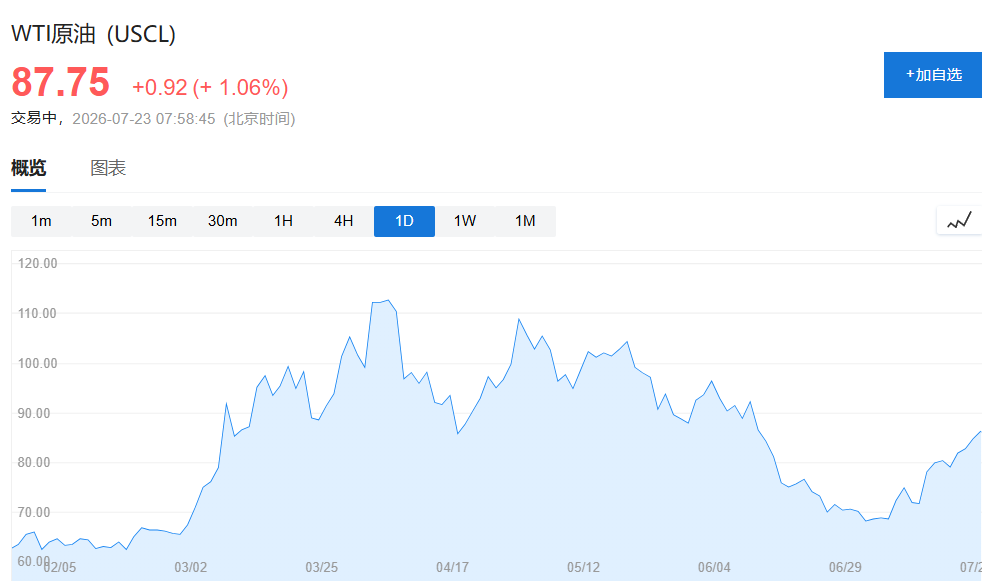The height and width of the screenshot is (581, 982).
Task: Click the +加自选 add to watchlist button
Action: click(933, 75)
